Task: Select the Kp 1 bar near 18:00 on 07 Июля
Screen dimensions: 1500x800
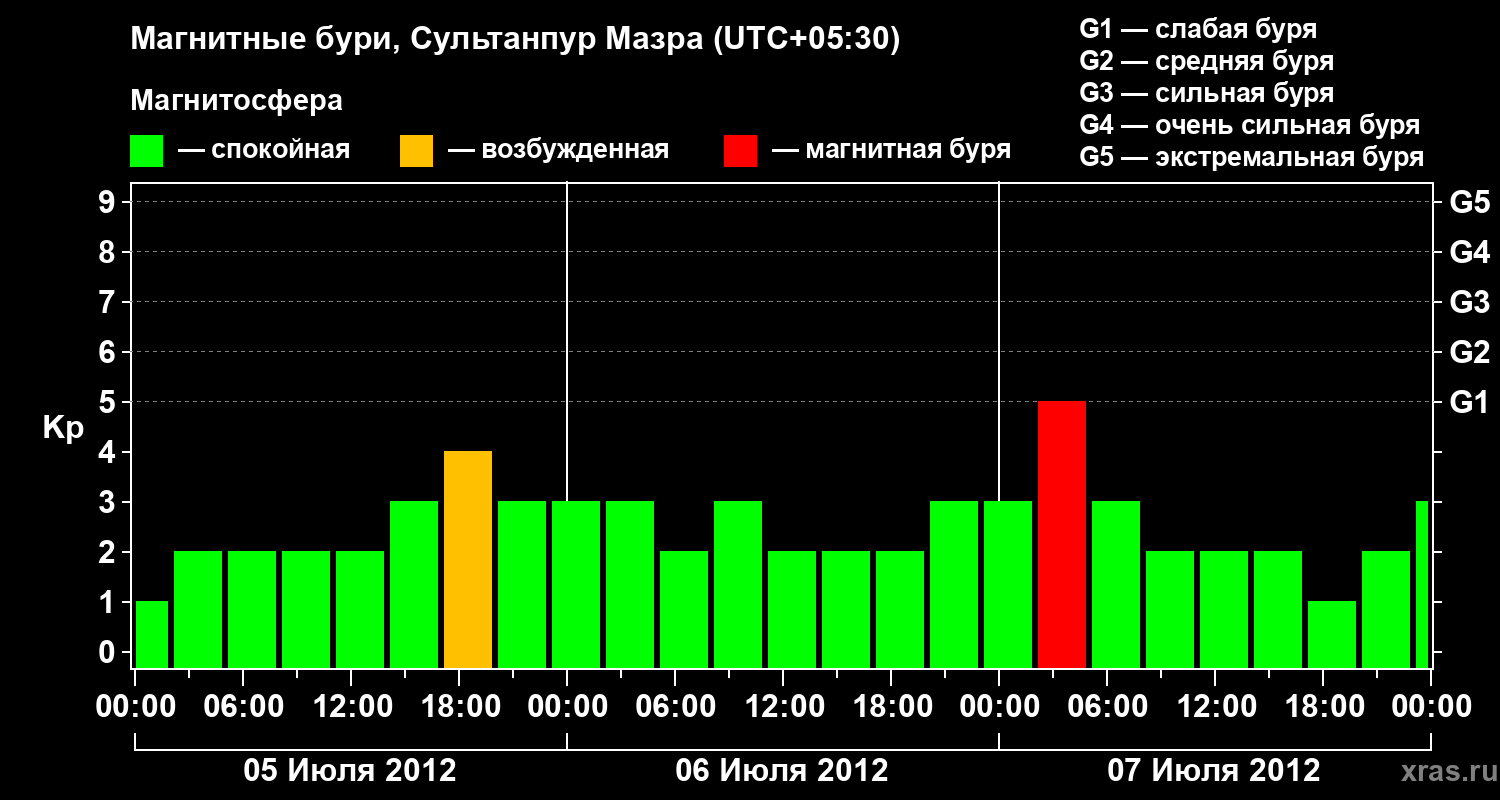Action: 1332,635
